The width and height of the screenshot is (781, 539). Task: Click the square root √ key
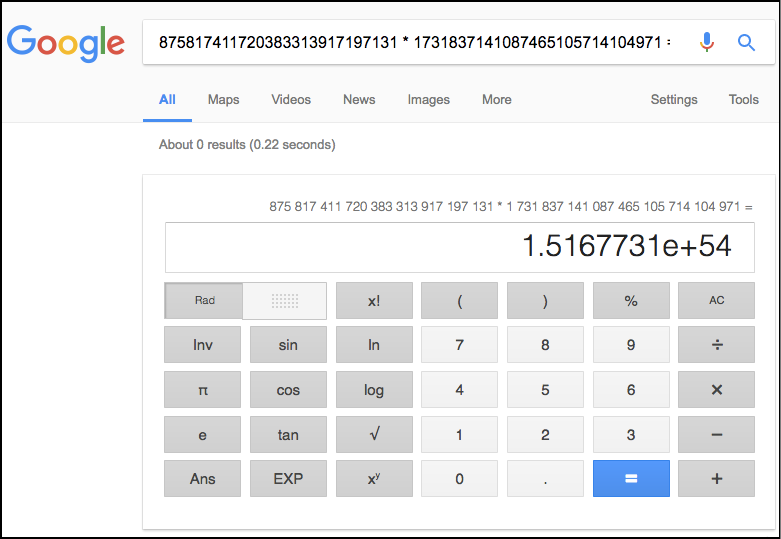point(374,434)
